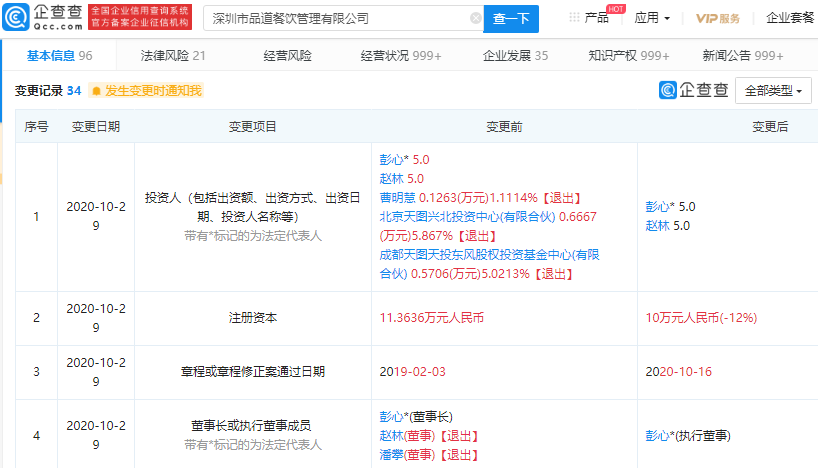Click the 变更项目 column header

[252, 126]
